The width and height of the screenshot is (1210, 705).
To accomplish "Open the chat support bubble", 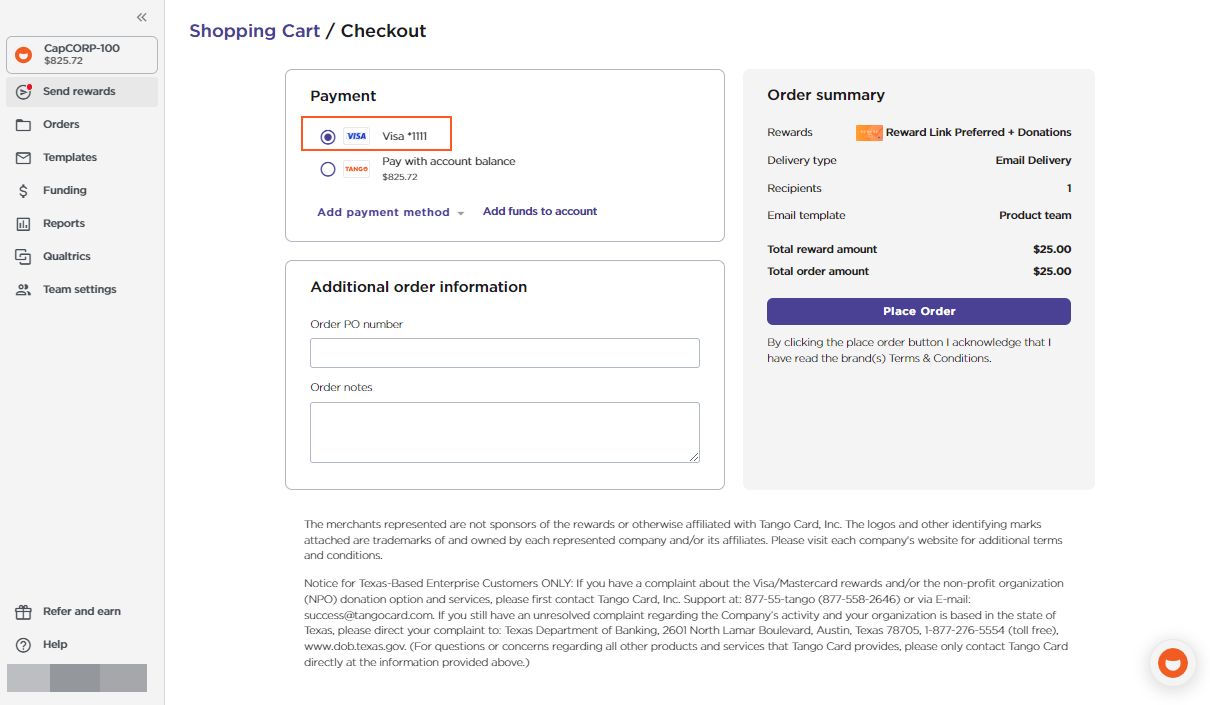I will pyautogui.click(x=1172, y=662).
